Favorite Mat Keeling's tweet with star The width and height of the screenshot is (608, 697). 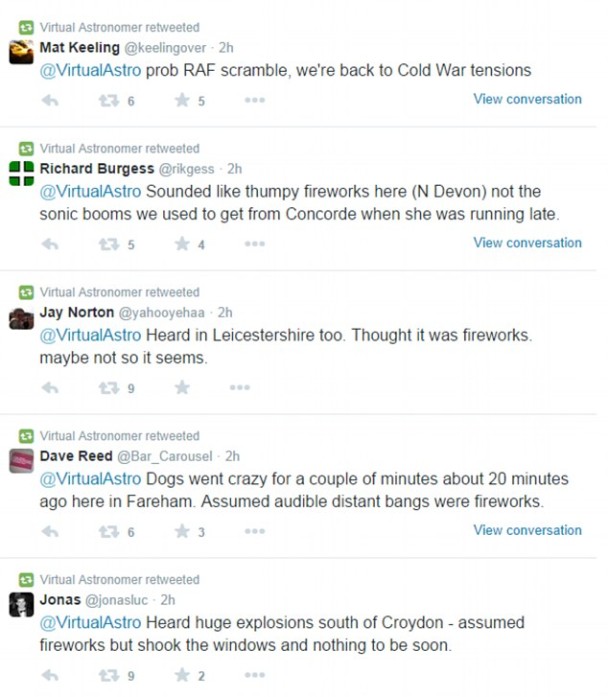182,100
